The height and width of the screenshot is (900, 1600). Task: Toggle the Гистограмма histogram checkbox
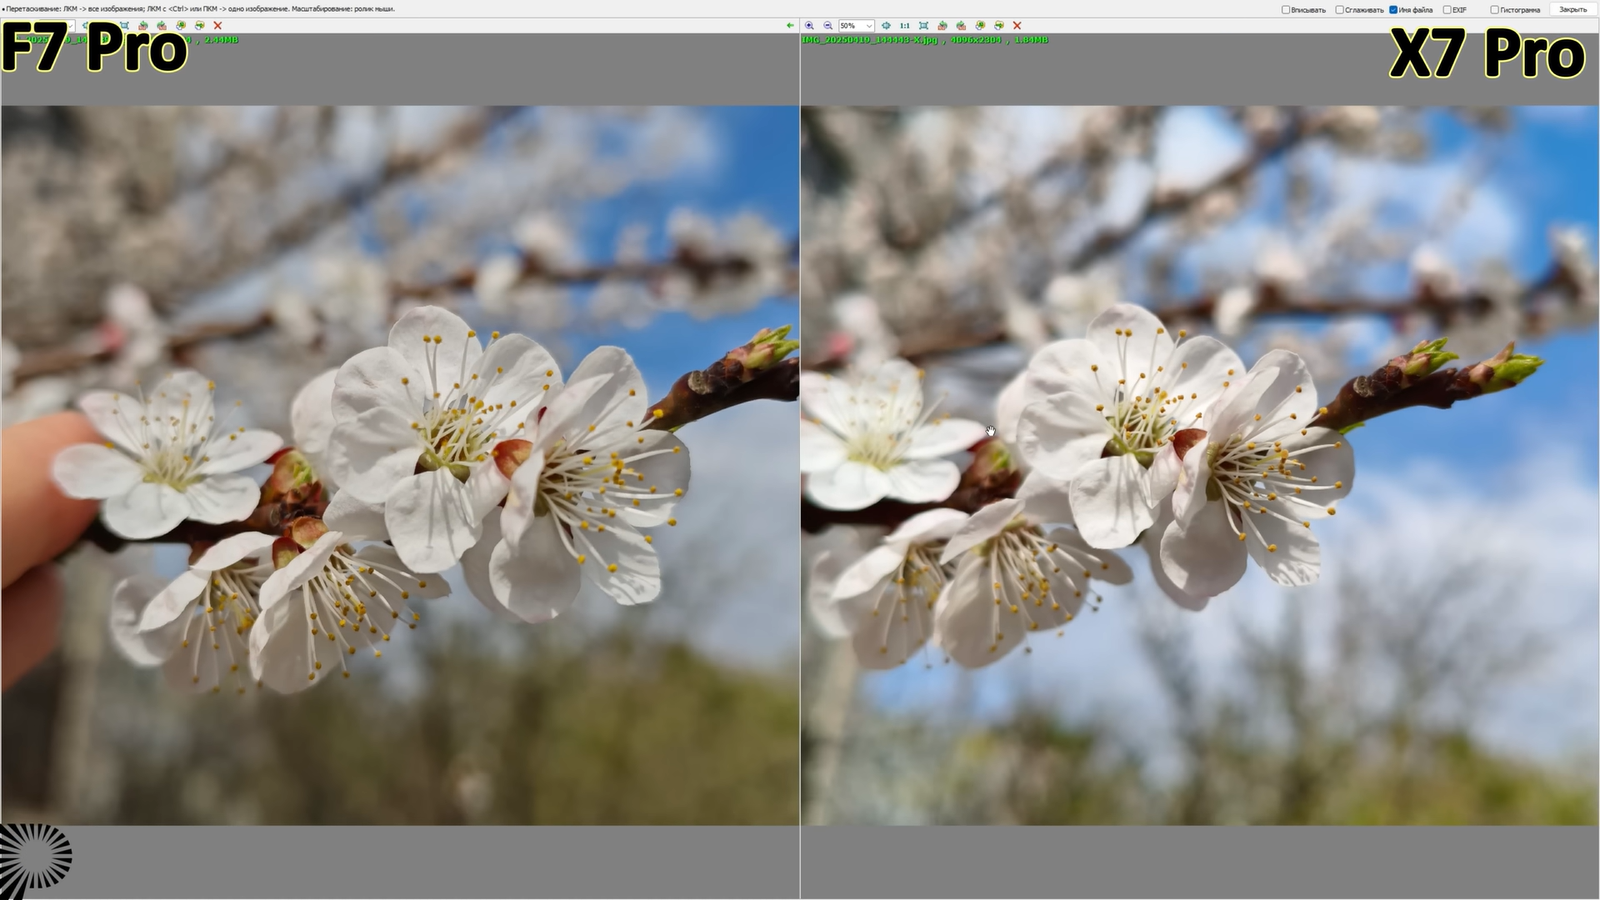[1495, 10]
